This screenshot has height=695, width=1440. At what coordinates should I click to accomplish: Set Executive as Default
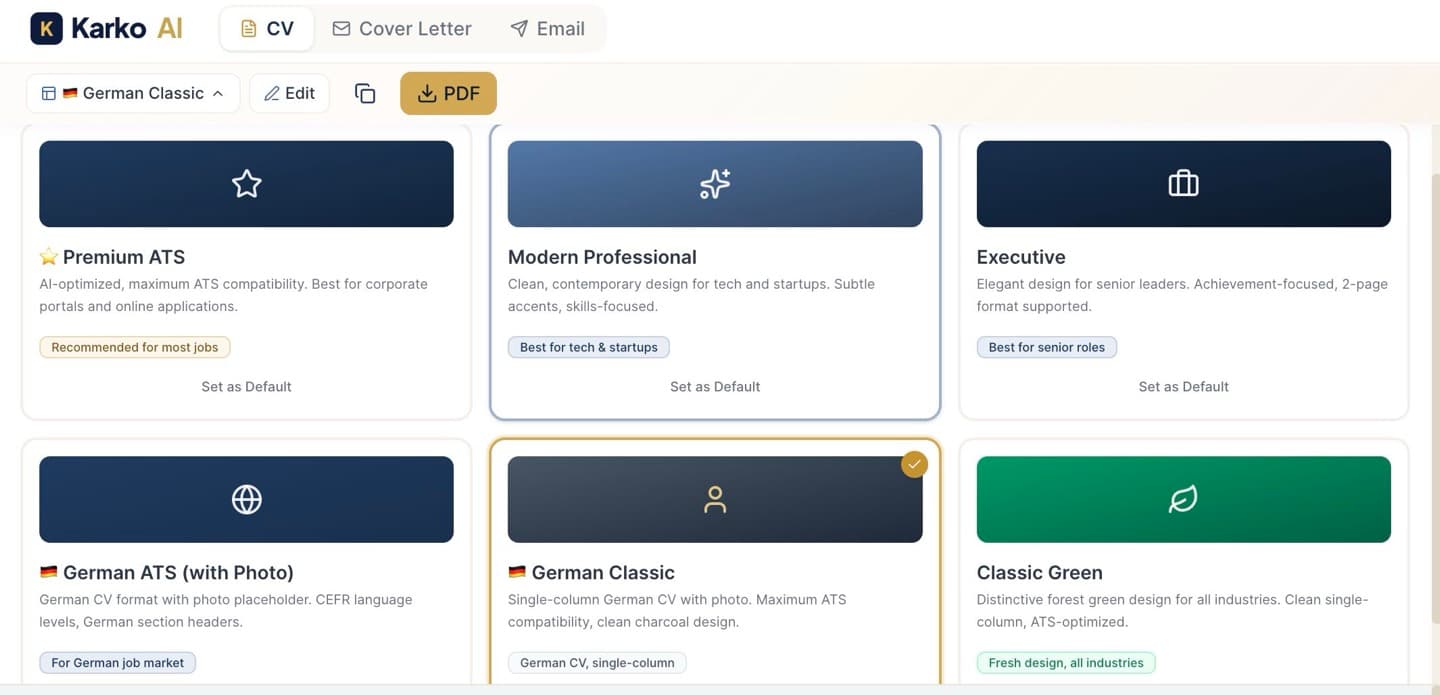pos(1183,386)
